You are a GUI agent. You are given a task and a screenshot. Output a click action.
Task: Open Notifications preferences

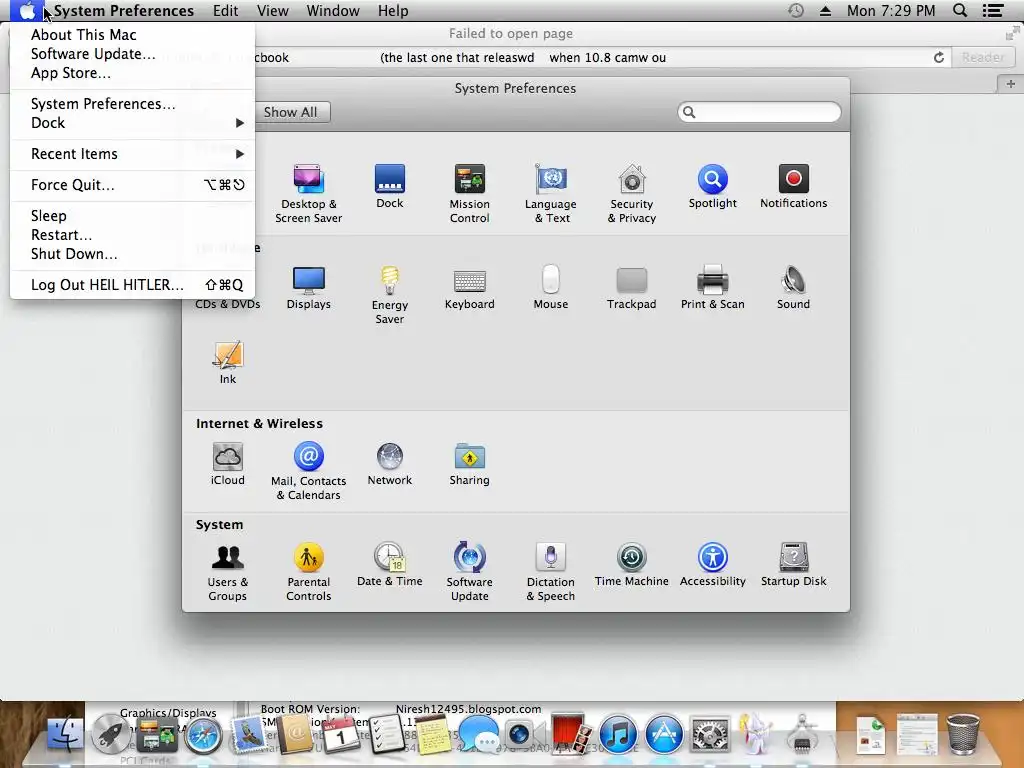click(x=793, y=186)
